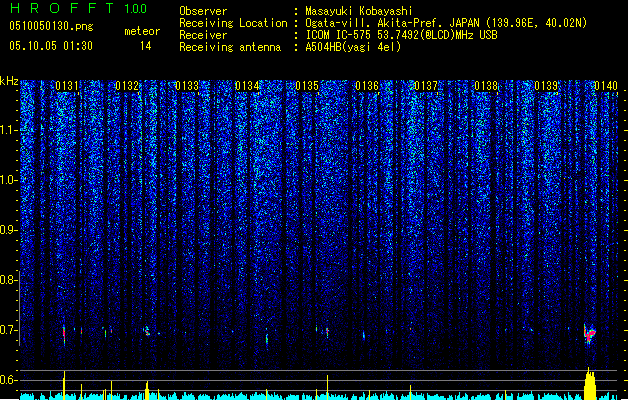The height and width of the screenshot is (400, 629).
Task: Click the Ogata-vill. Akita-Pref. JAPAN location text
Action: (446, 23)
